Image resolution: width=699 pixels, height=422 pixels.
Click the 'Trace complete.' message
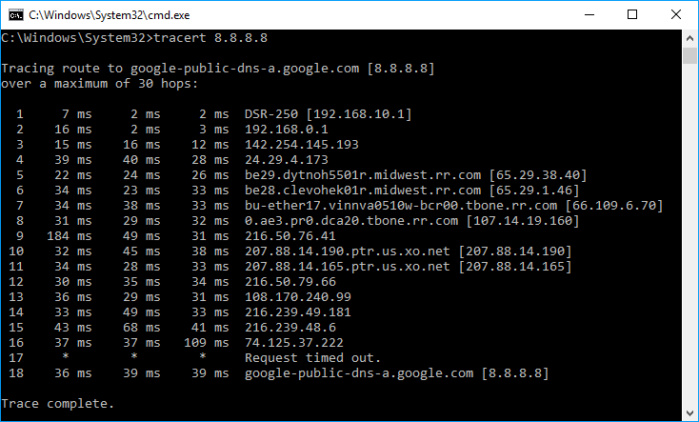pyautogui.click(x=58, y=403)
